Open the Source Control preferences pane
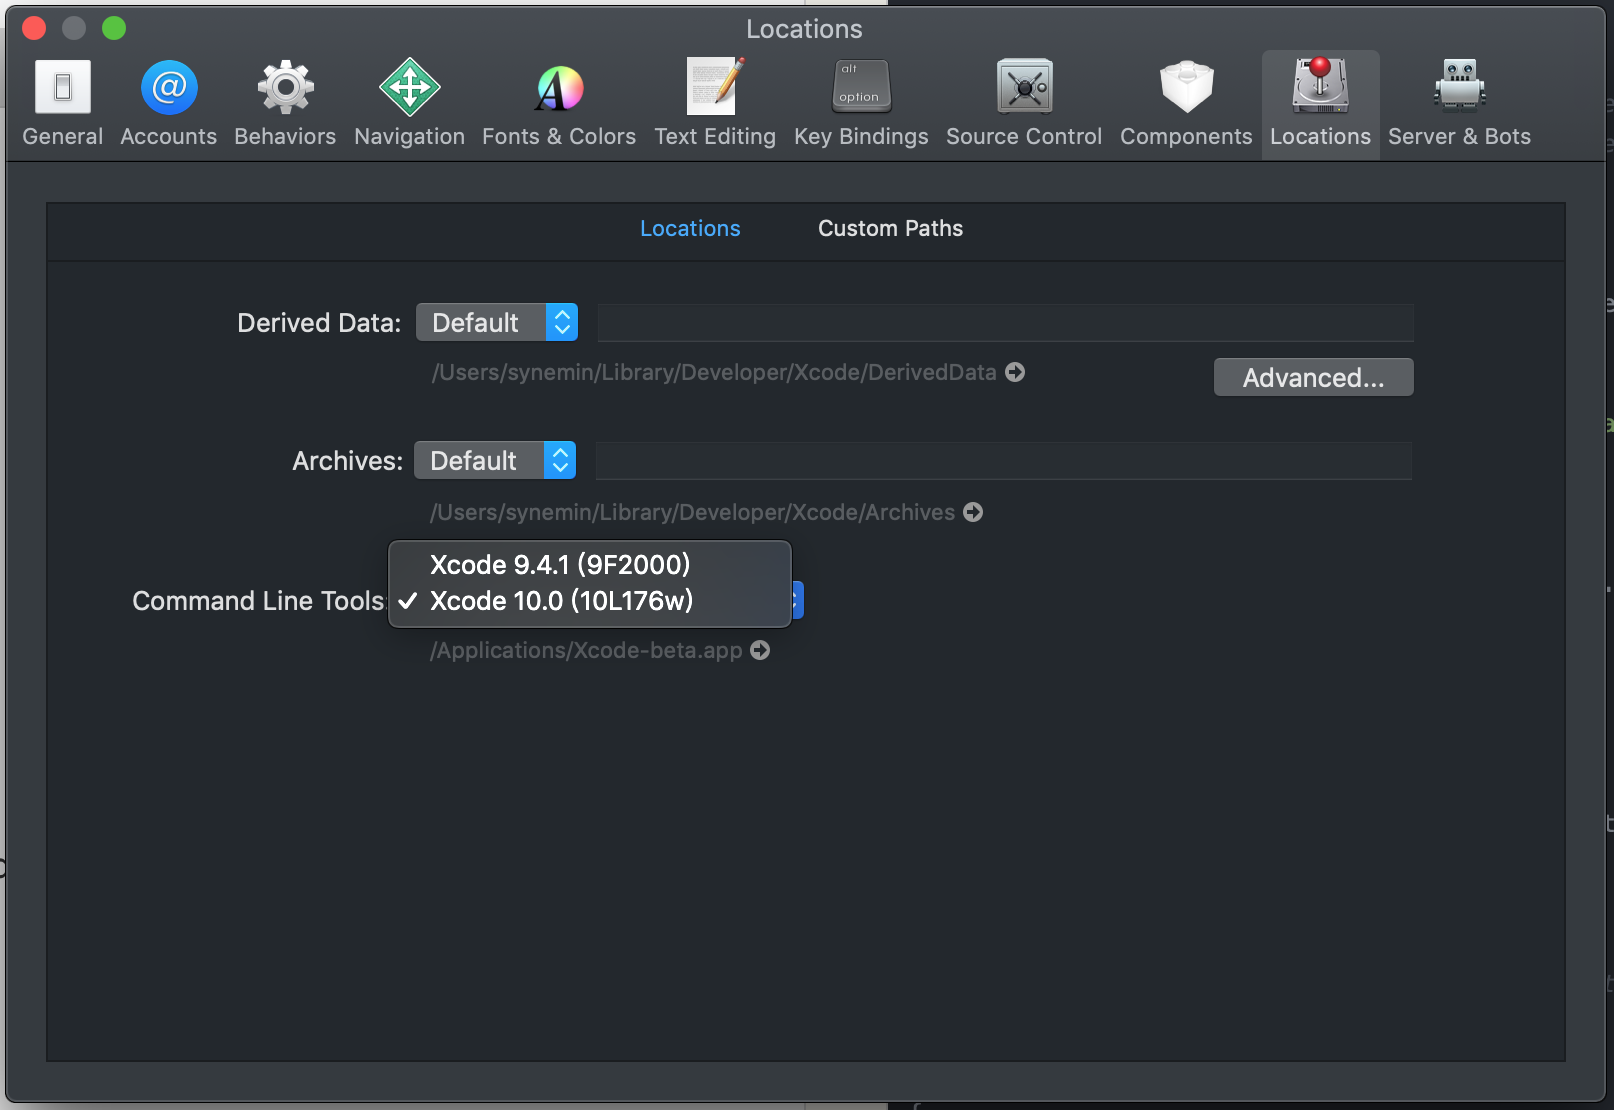The width and height of the screenshot is (1614, 1110). pos(1024,104)
